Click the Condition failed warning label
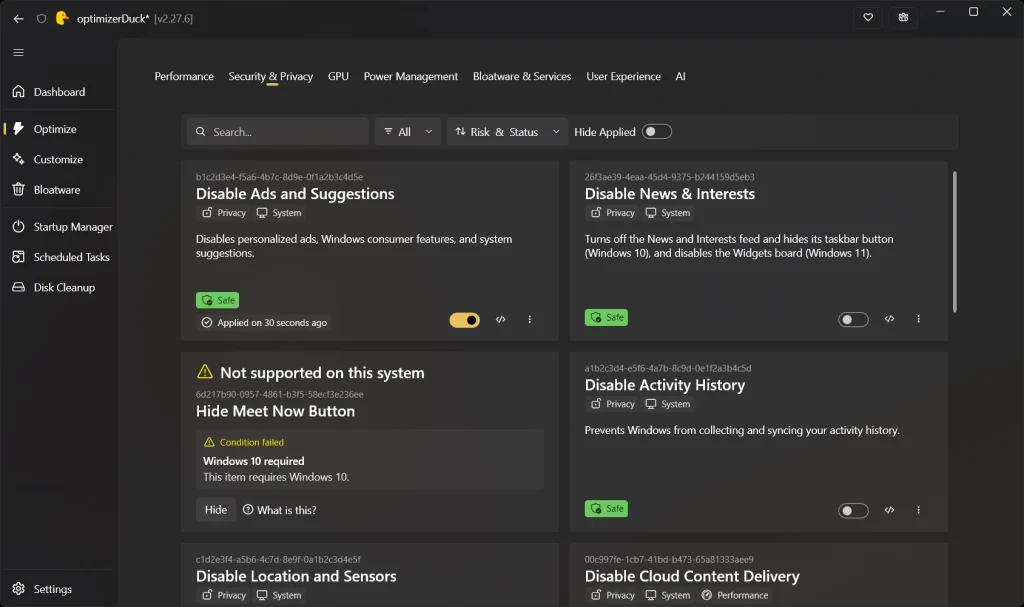 [244, 442]
